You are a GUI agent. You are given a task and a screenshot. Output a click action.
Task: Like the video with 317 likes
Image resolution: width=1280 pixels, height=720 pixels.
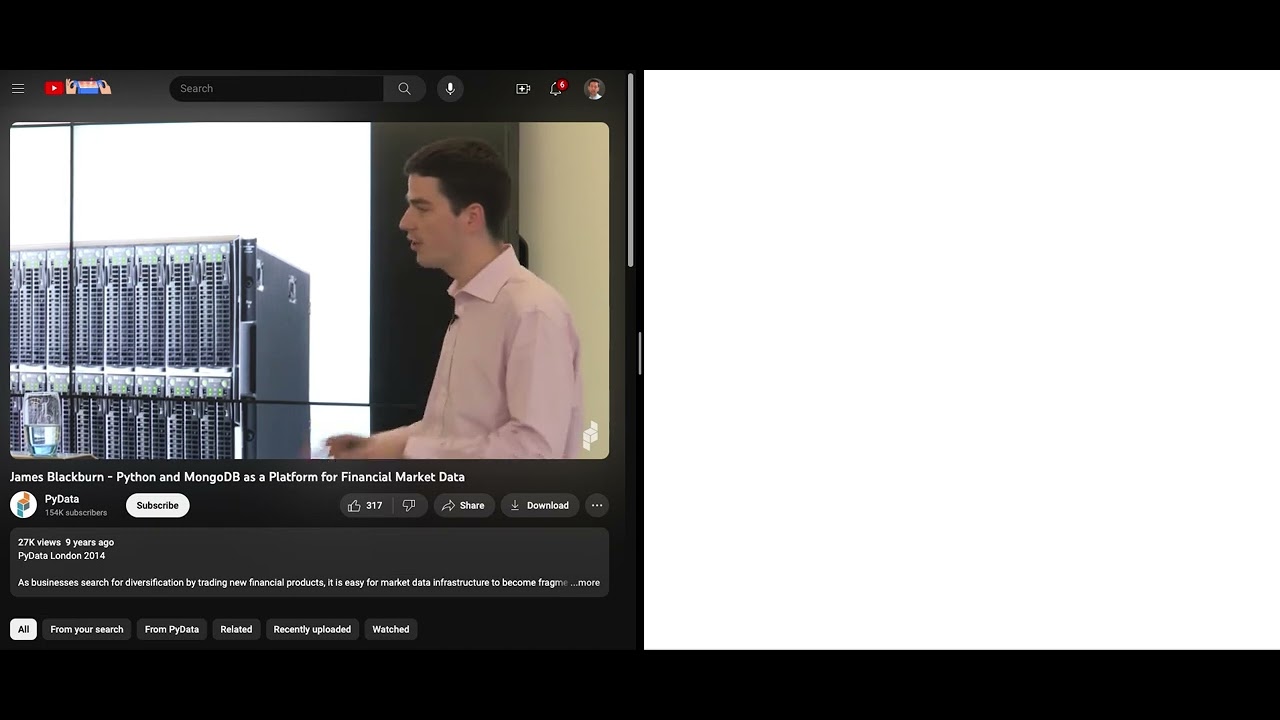click(x=365, y=505)
